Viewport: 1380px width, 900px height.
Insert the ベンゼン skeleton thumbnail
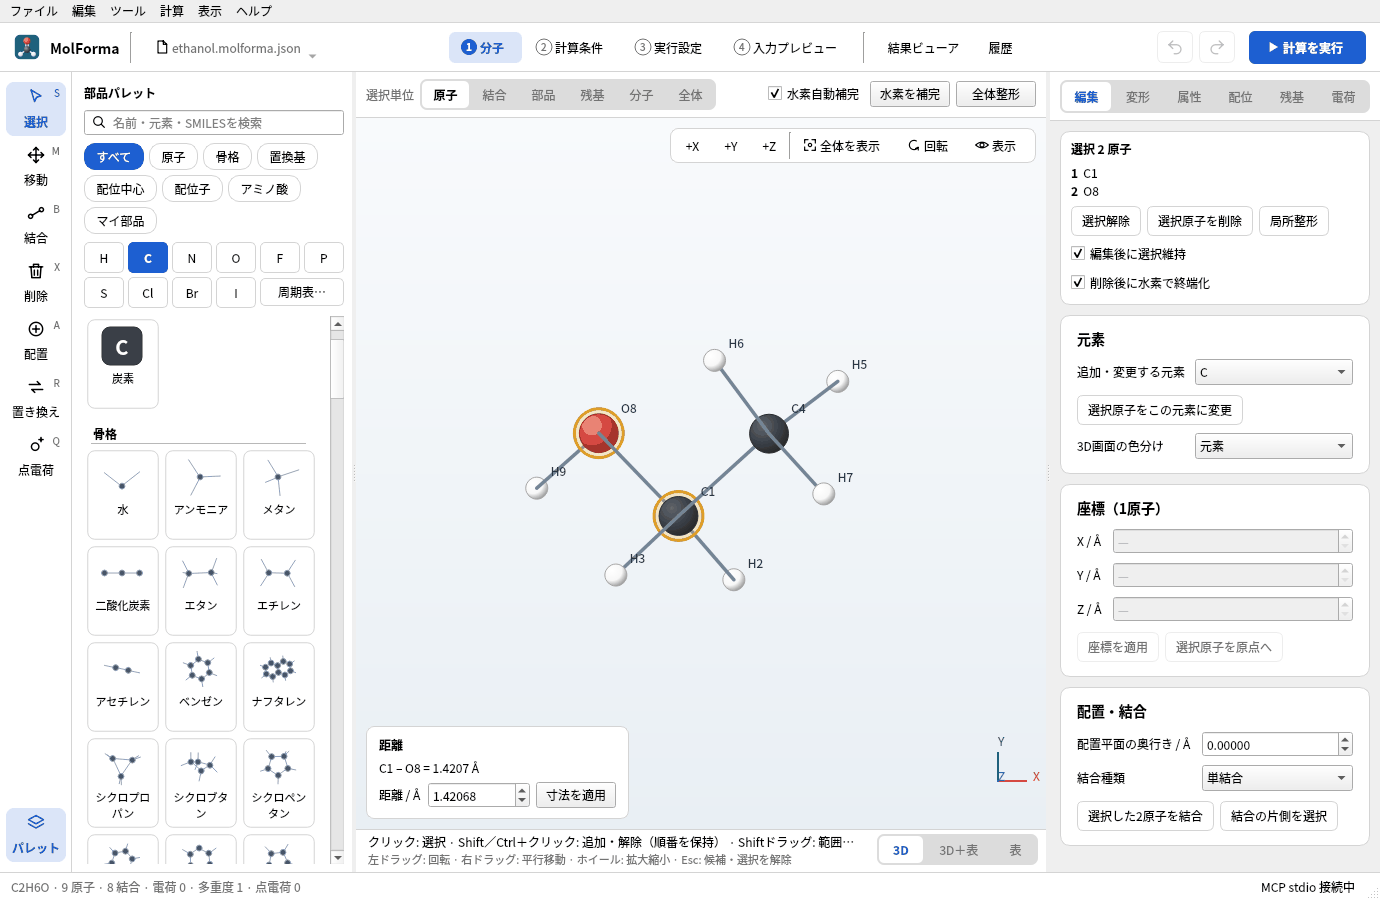coord(201,686)
